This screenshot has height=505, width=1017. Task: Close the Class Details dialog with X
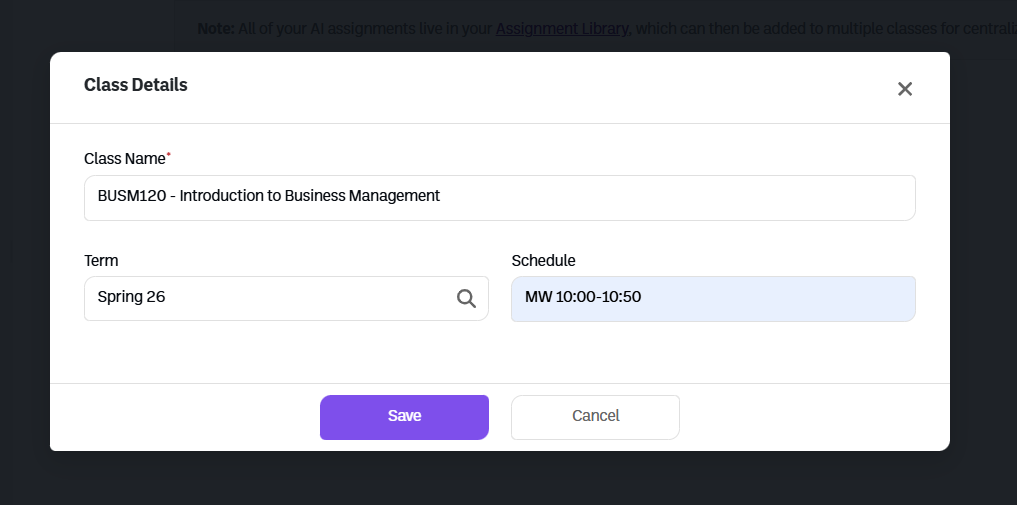[x=905, y=89]
